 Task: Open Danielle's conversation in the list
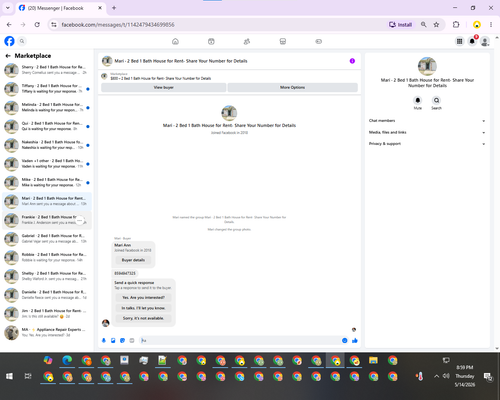[x=47, y=295]
